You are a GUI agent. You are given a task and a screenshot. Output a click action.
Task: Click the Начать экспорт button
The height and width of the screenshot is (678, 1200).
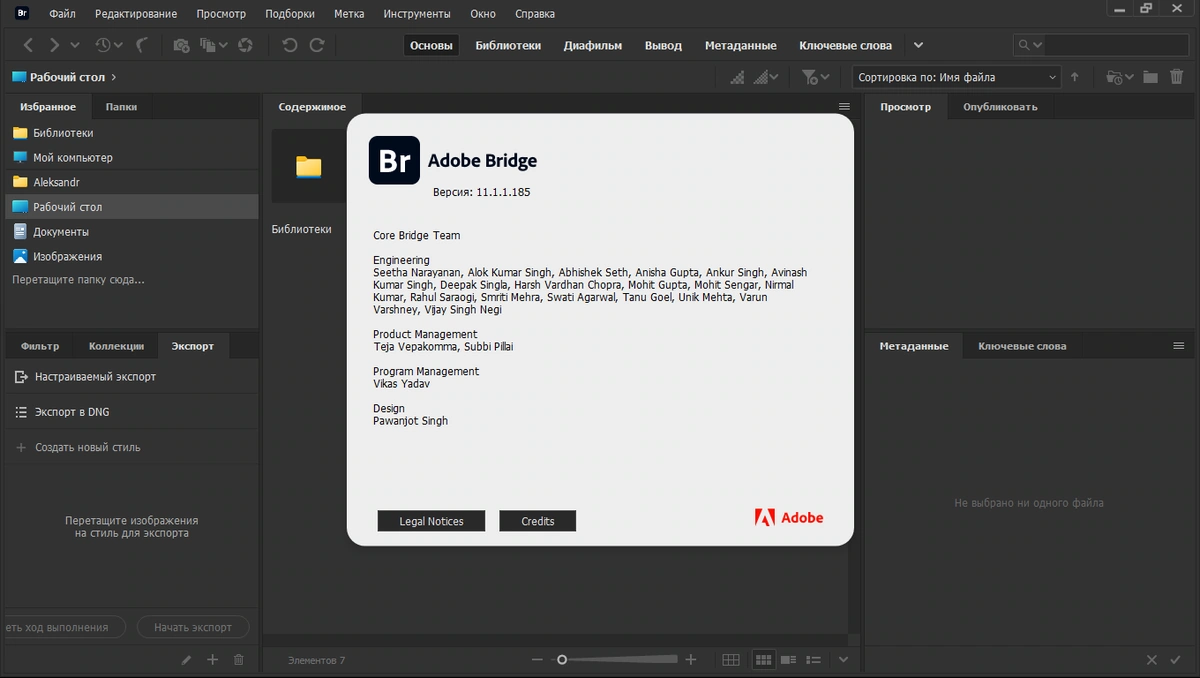click(193, 627)
